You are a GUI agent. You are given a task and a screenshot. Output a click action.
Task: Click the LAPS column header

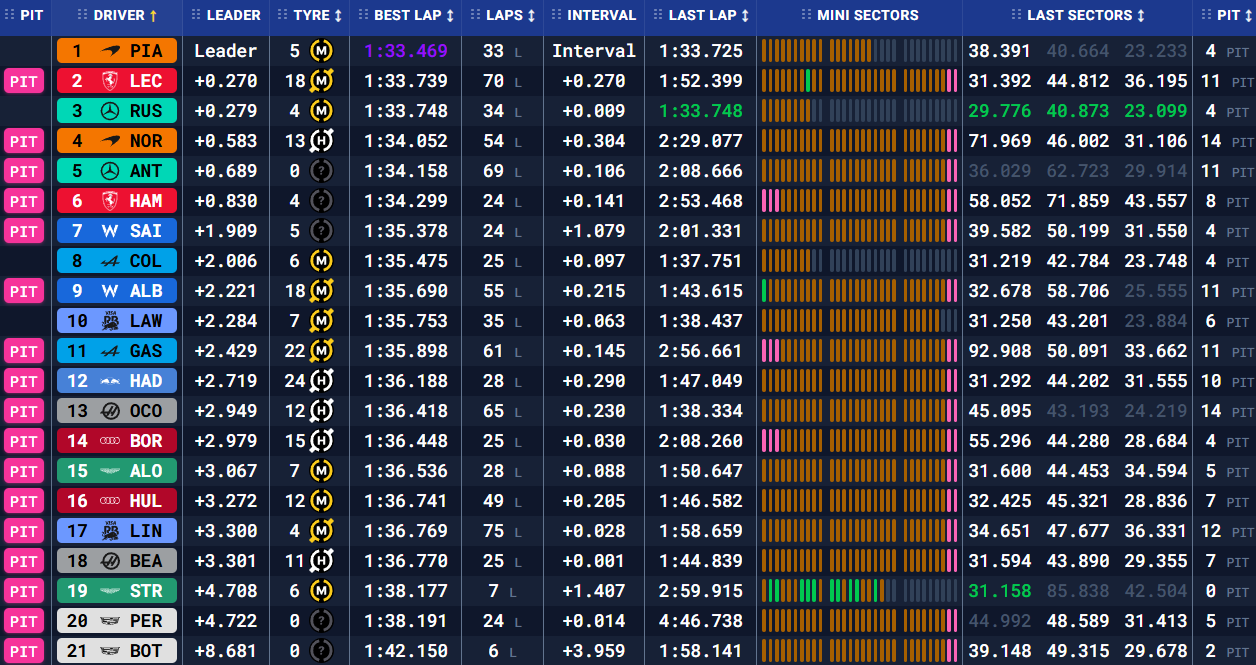[x=510, y=16]
